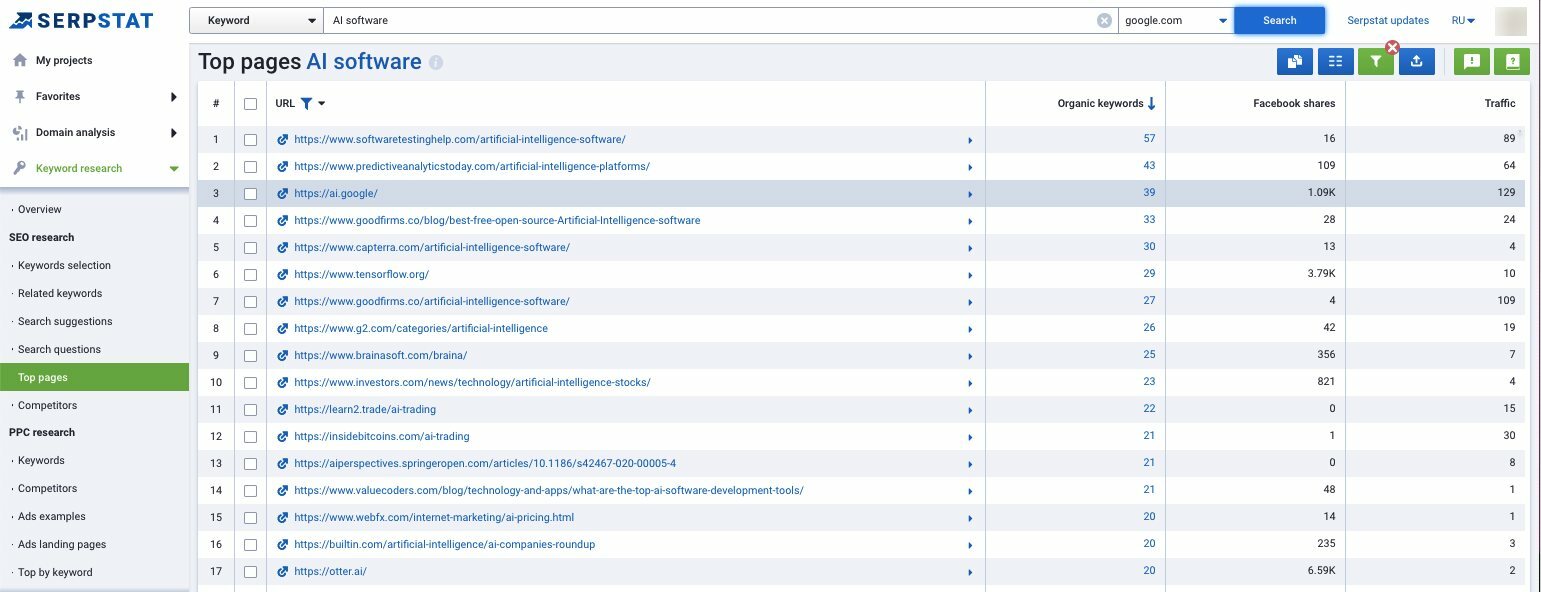Check the box for row 13 springeropen

[x=250, y=464]
